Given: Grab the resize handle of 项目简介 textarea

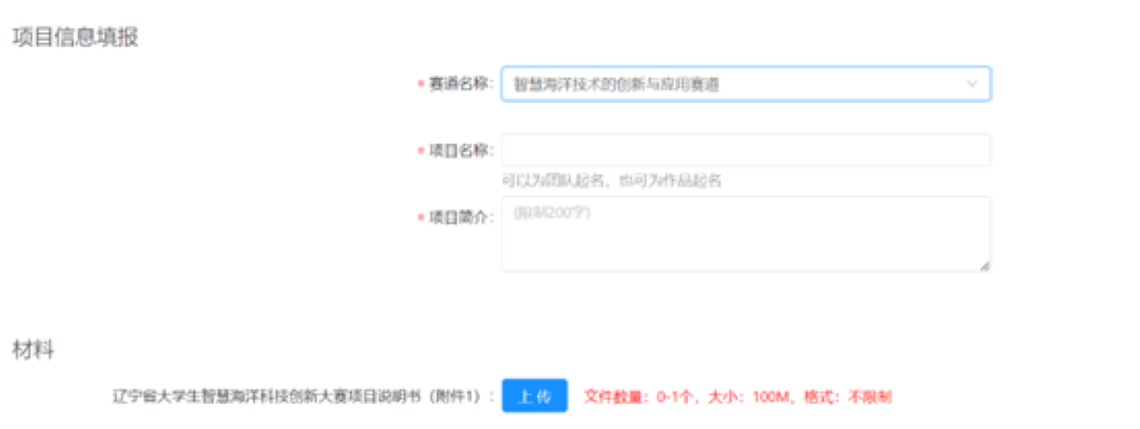Looking at the screenshot, I should tap(984, 265).
